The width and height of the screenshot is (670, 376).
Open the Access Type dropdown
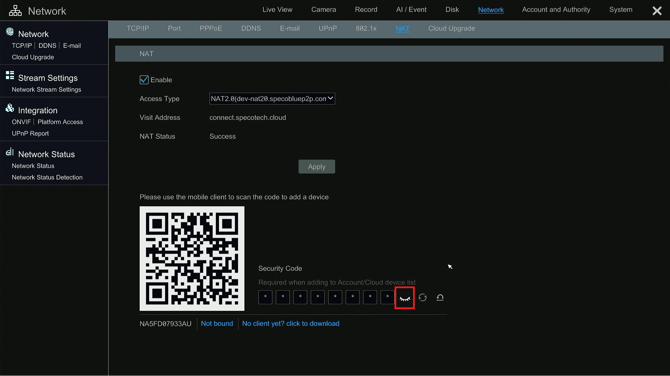pos(272,99)
